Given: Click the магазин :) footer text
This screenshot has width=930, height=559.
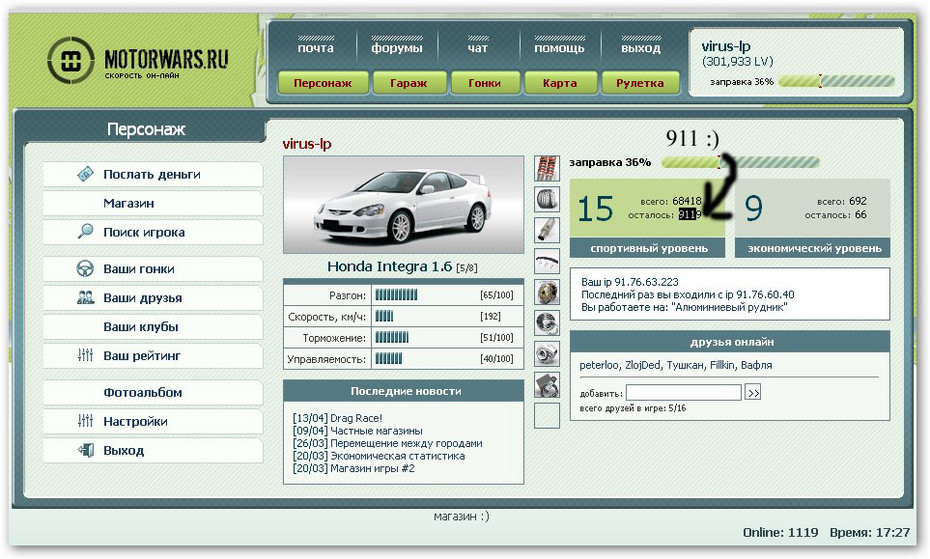Looking at the screenshot, I should click(461, 516).
